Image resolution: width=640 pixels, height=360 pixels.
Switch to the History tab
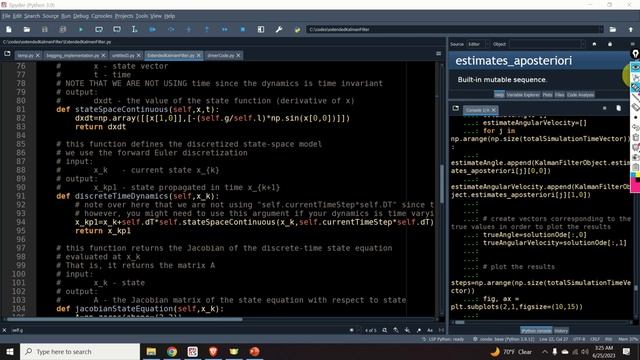[x=561, y=331]
